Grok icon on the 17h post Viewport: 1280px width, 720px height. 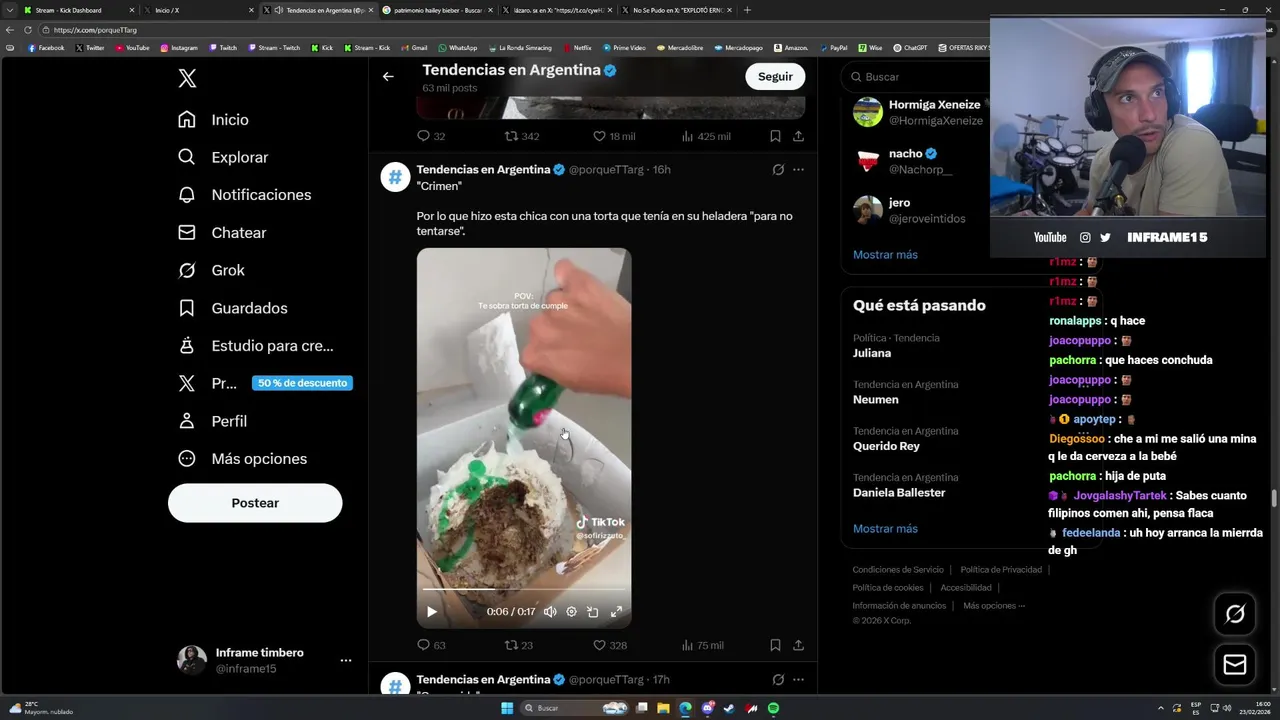click(778, 680)
